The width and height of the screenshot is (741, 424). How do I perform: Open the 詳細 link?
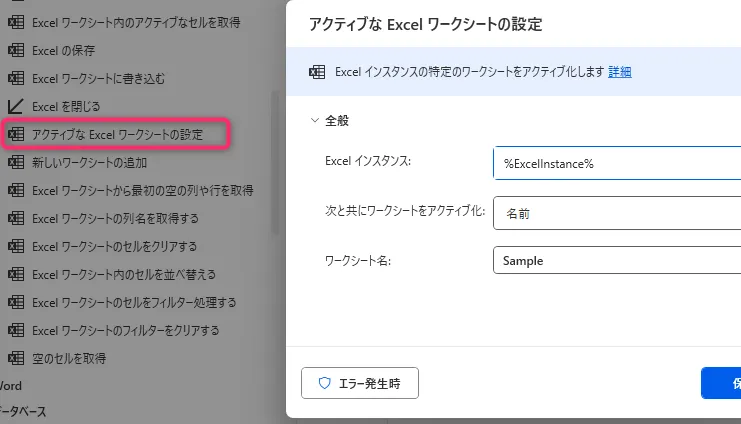[x=620, y=72]
